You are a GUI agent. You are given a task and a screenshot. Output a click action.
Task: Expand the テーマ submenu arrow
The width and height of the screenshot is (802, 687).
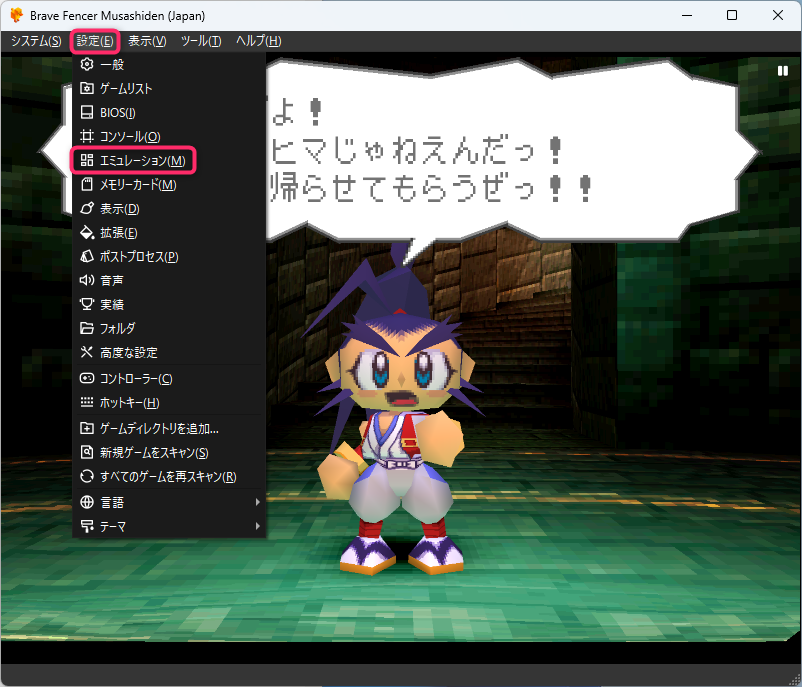[258, 526]
